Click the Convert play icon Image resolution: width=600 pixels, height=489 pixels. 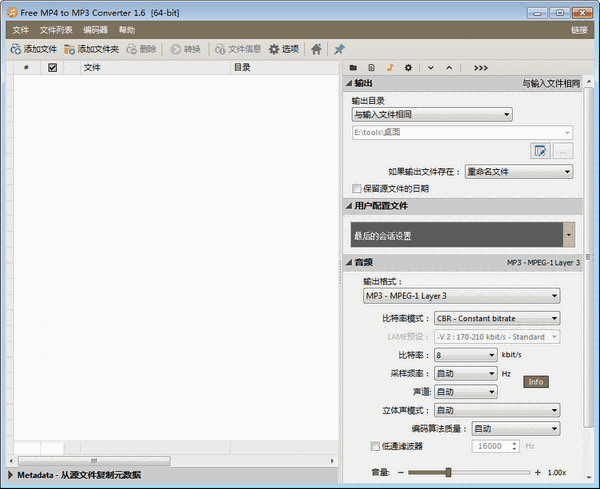[x=176, y=49]
